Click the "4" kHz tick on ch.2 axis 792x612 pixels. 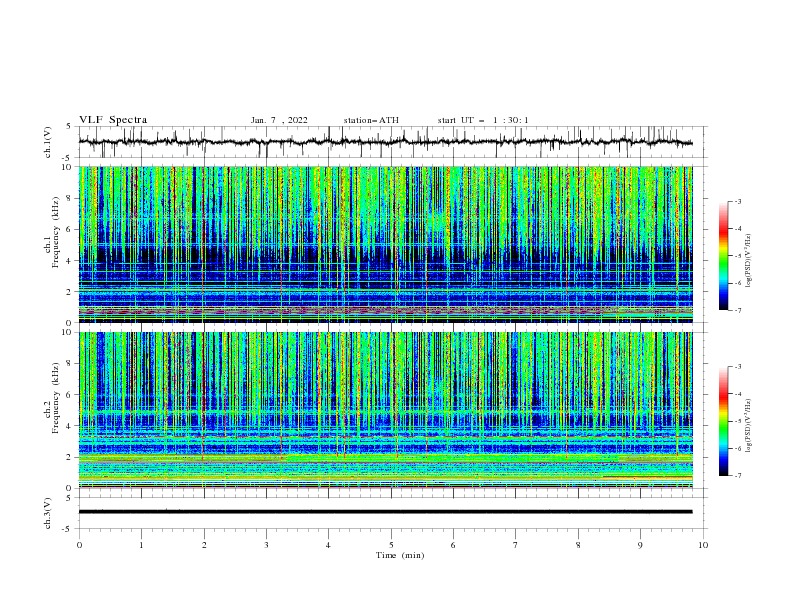tap(70, 426)
